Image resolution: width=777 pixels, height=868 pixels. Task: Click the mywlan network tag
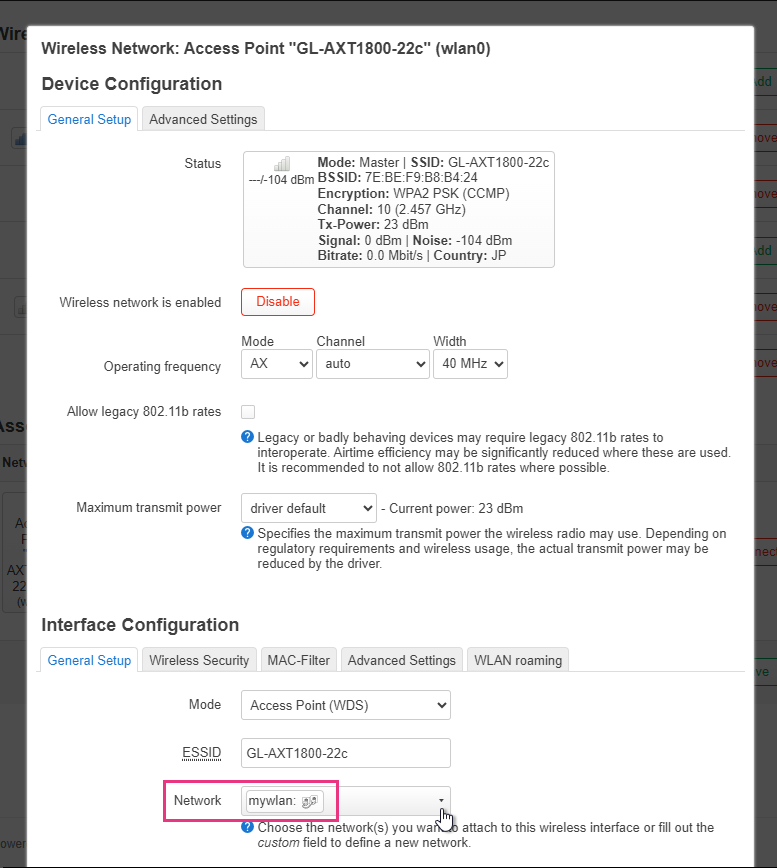click(284, 801)
